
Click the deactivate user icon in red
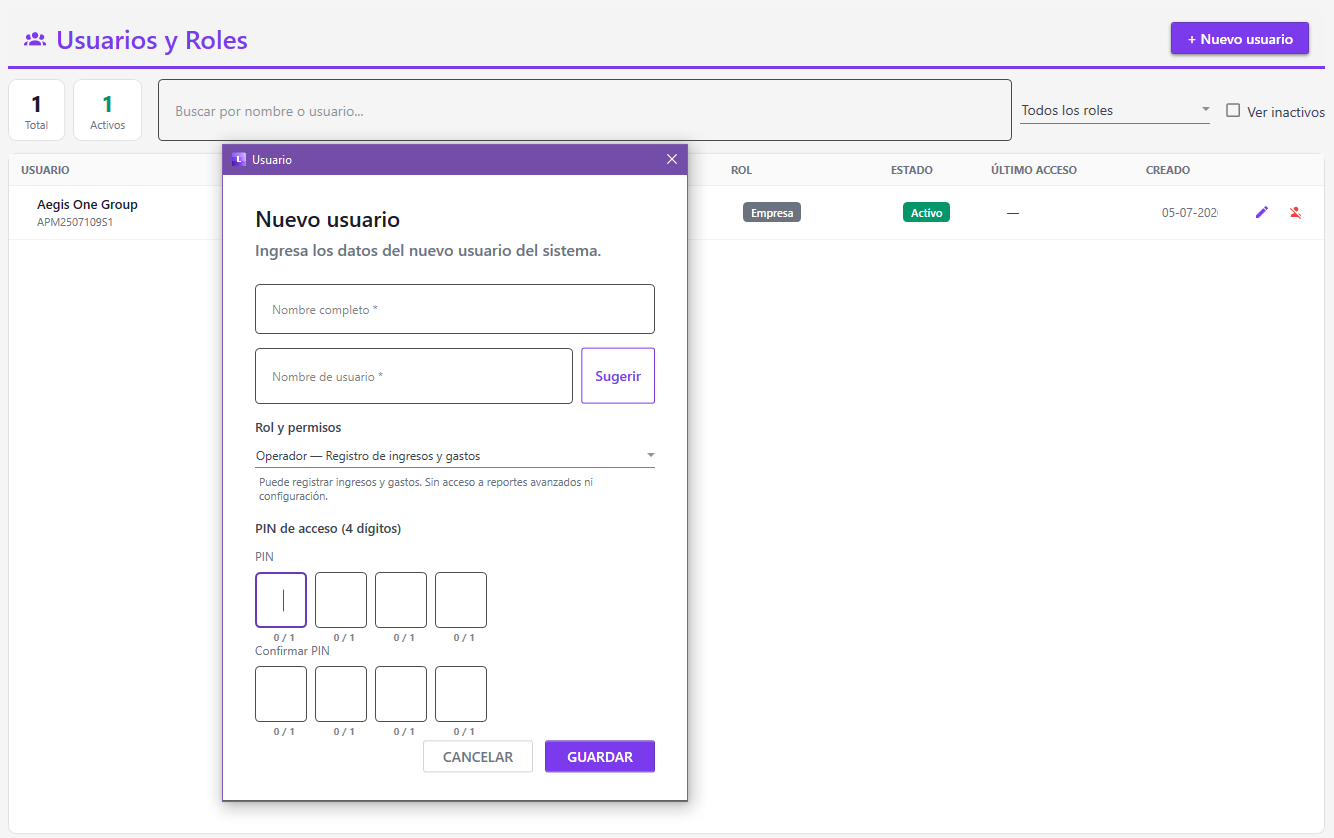1295,212
